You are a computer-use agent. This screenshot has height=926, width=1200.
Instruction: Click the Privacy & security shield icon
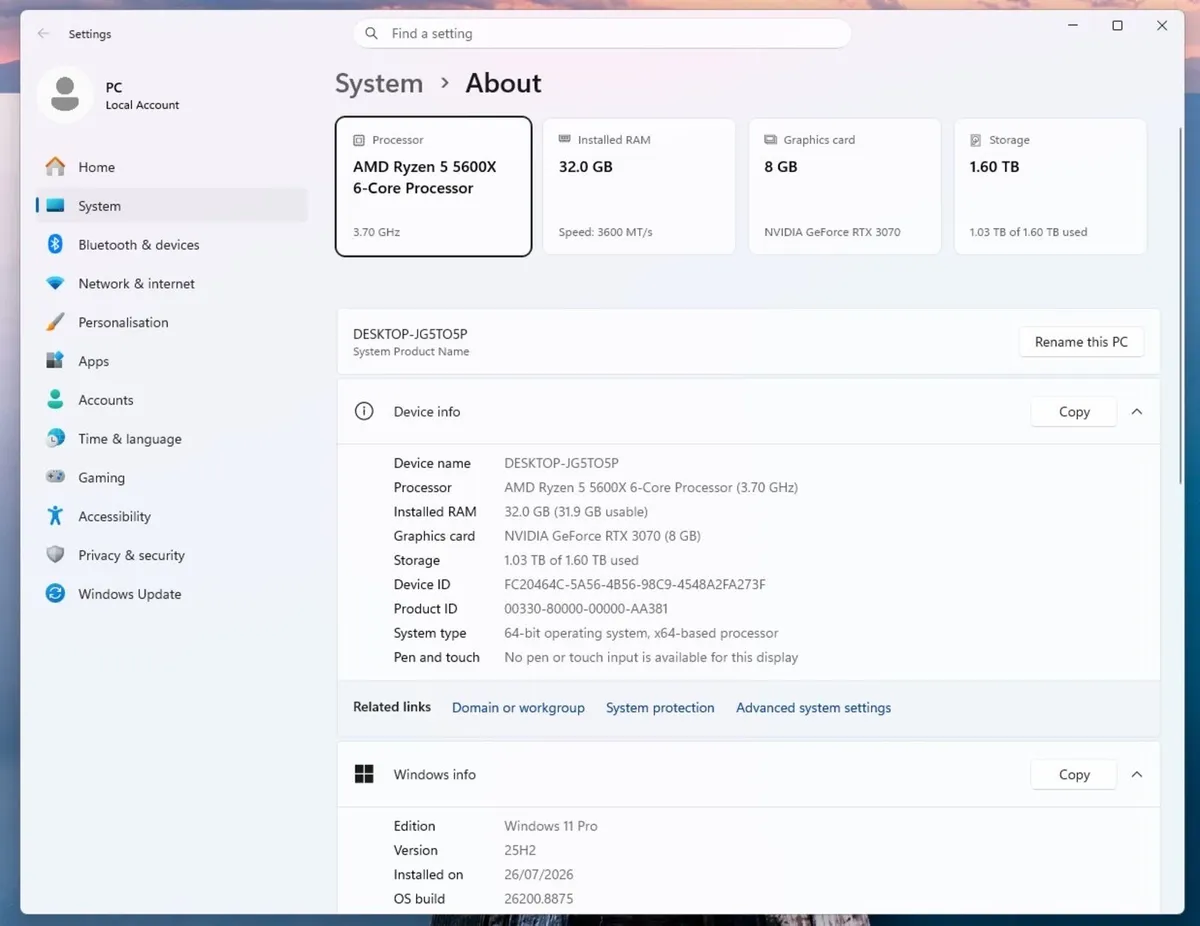(56, 555)
